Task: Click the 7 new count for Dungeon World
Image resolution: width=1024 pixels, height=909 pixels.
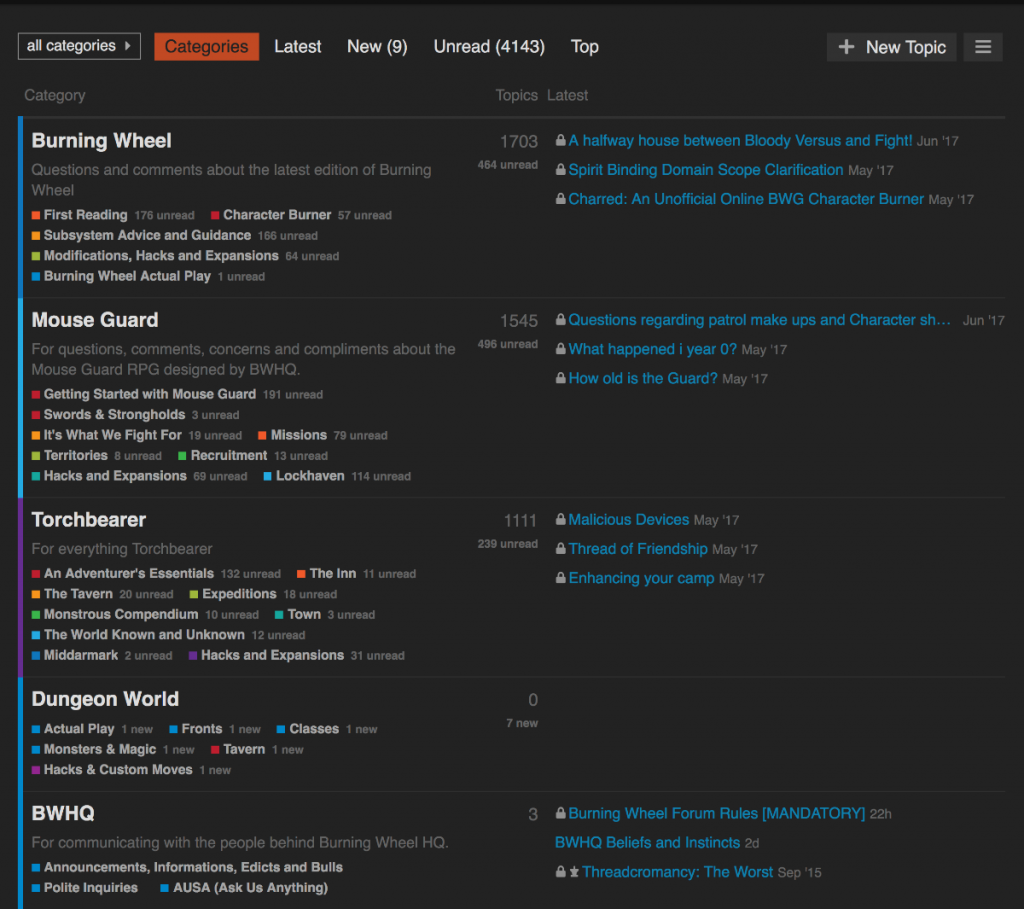Action: pyautogui.click(x=522, y=723)
